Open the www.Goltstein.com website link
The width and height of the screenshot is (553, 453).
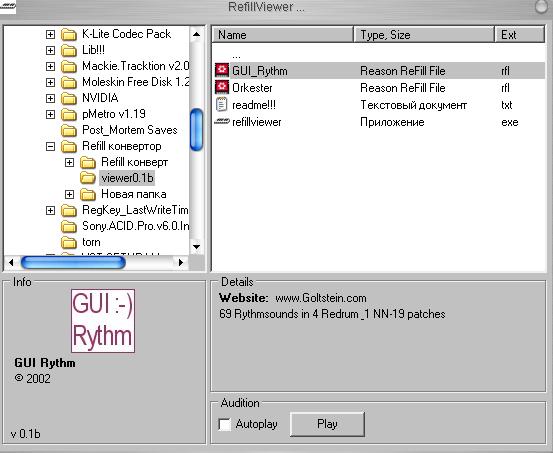point(321,298)
